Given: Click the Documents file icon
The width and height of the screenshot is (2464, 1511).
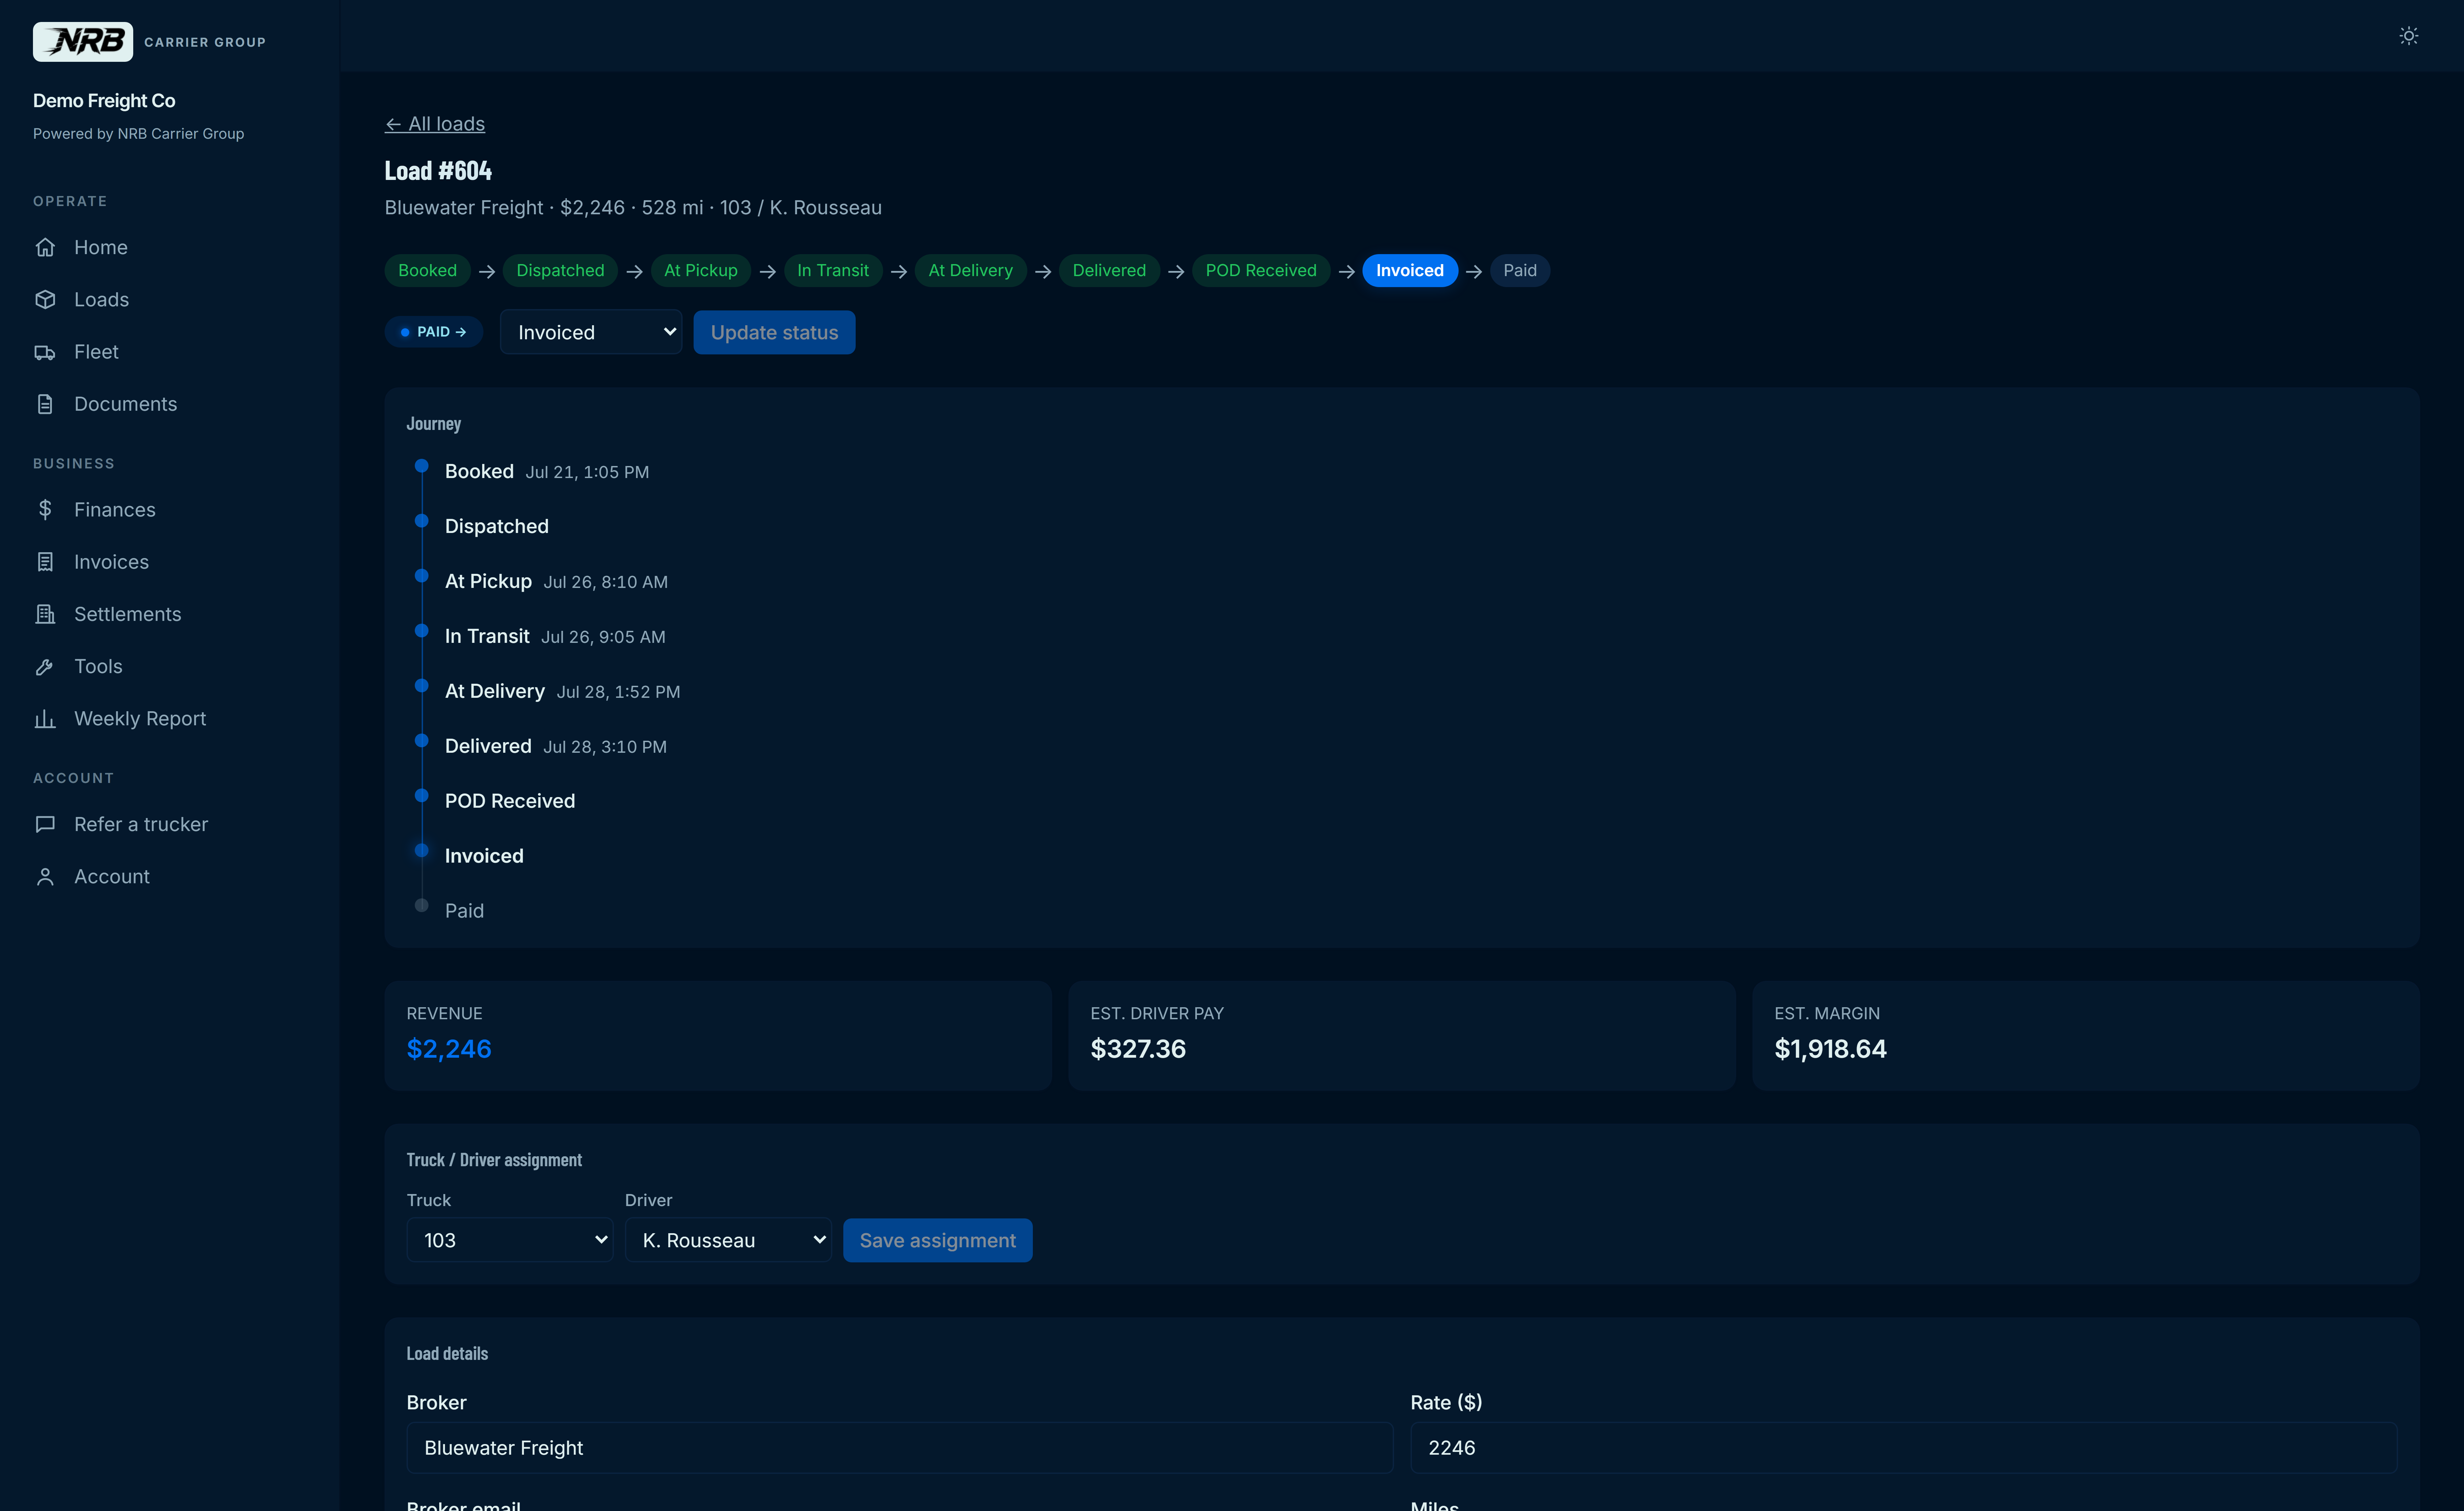Looking at the screenshot, I should tap(45, 404).
